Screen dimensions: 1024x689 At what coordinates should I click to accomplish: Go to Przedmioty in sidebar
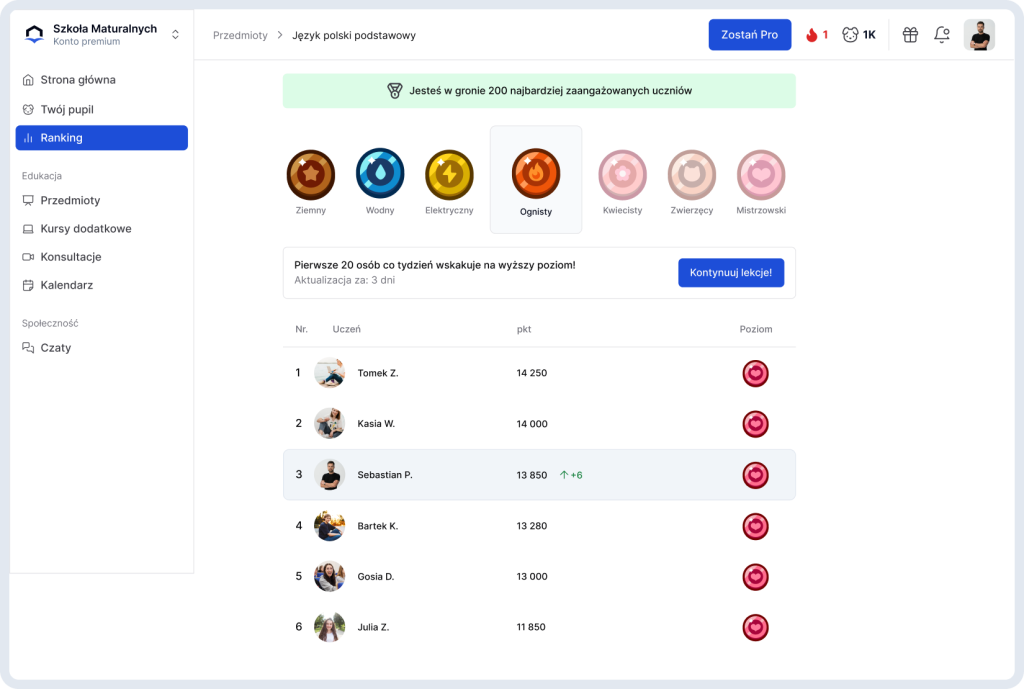pyautogui.click(x=70, y=200)
